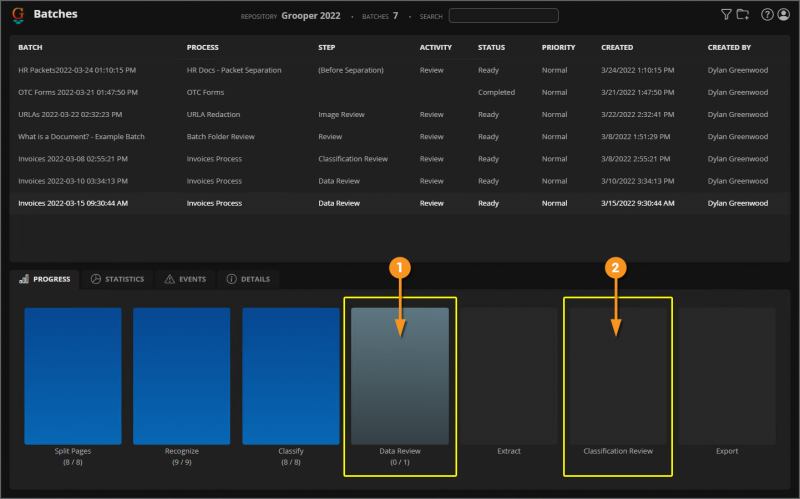Sort by the PROCESS column header
Image resolution: width=800 pixels, height=499 pixels.
click(203, 47)
